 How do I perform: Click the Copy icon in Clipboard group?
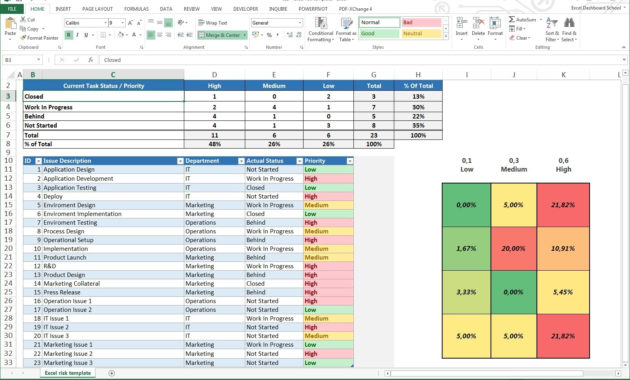tap(23, 29)
